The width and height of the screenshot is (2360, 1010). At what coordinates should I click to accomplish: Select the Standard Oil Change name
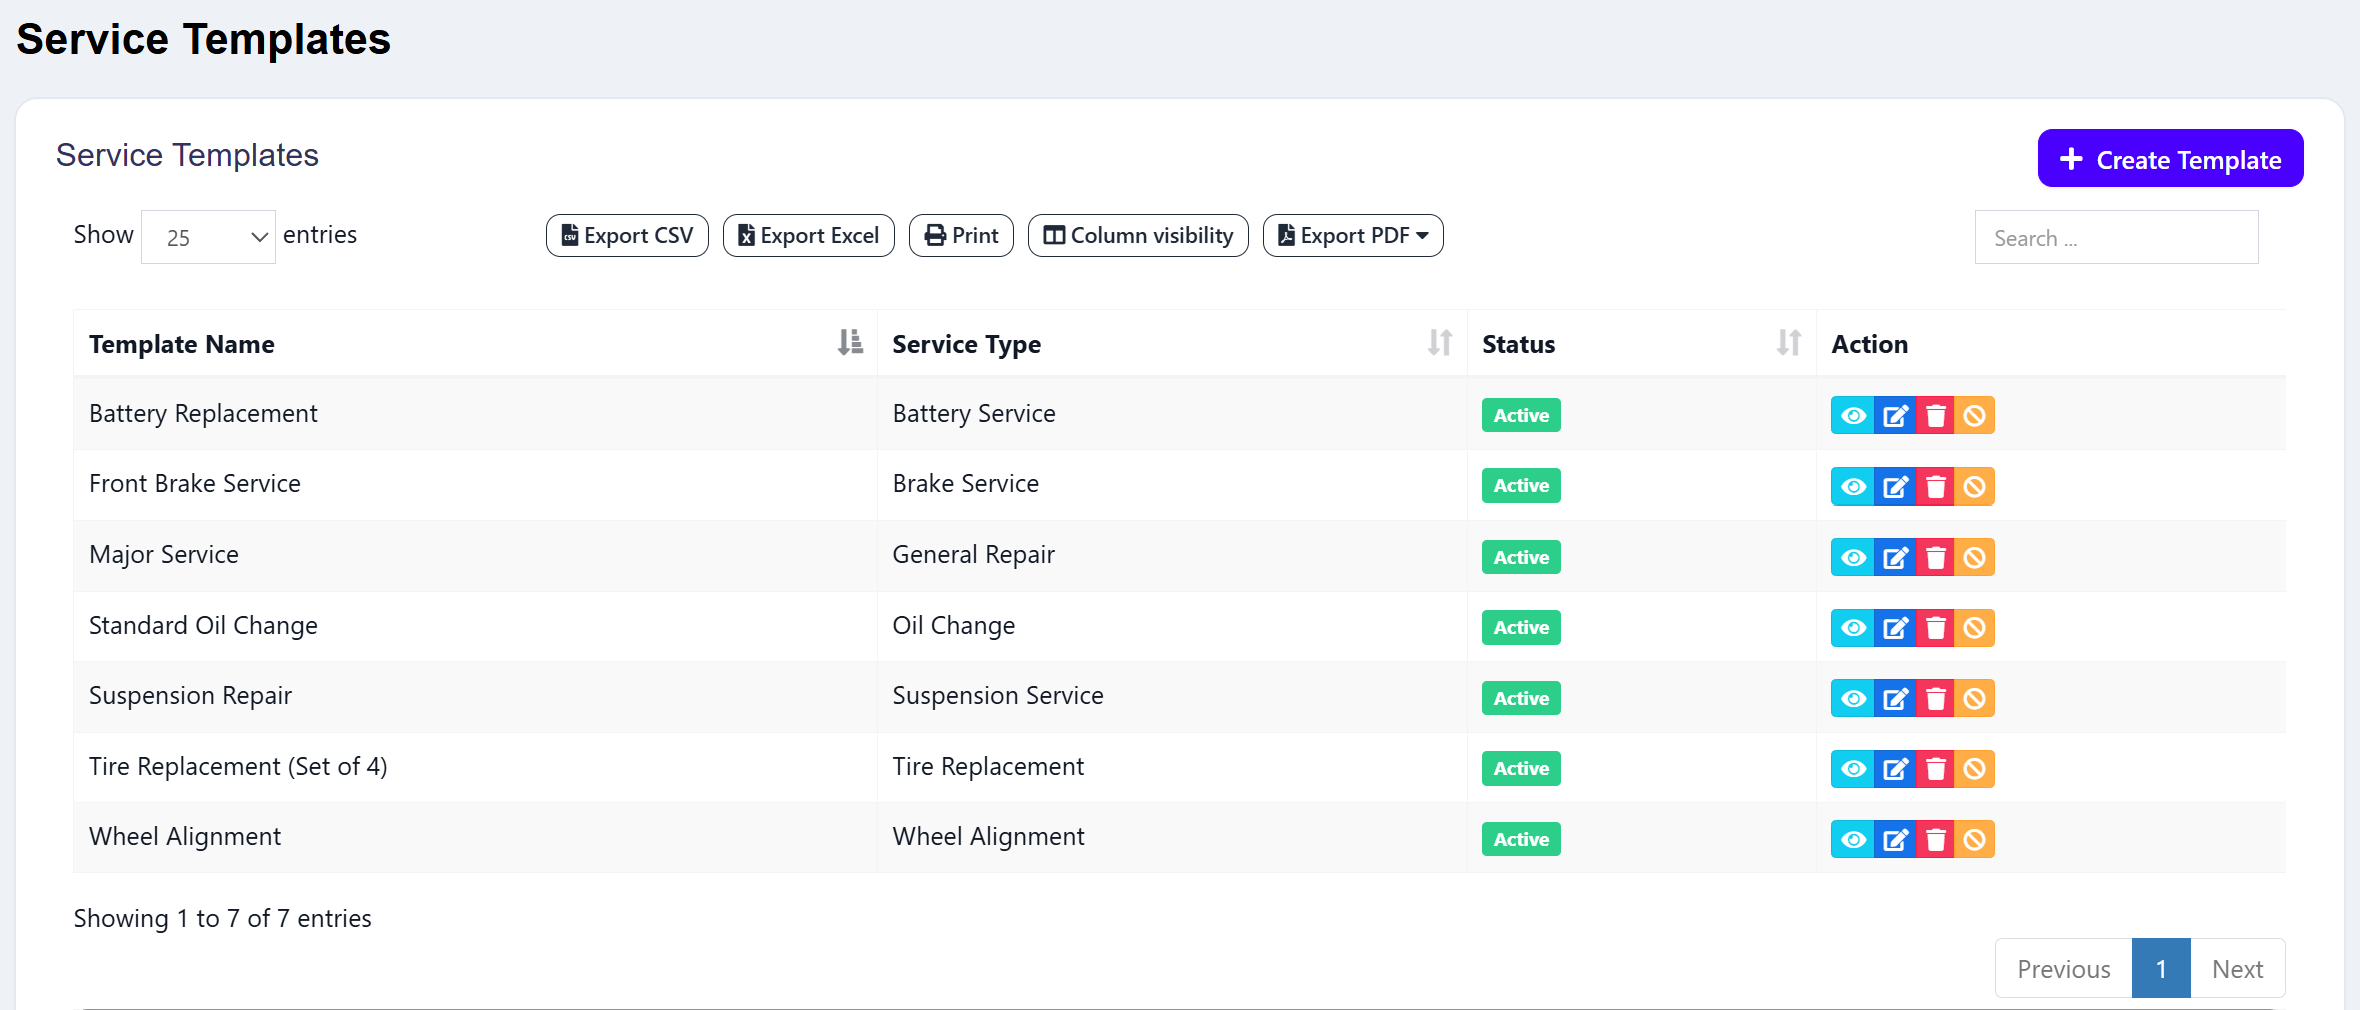tap(203, 626)
